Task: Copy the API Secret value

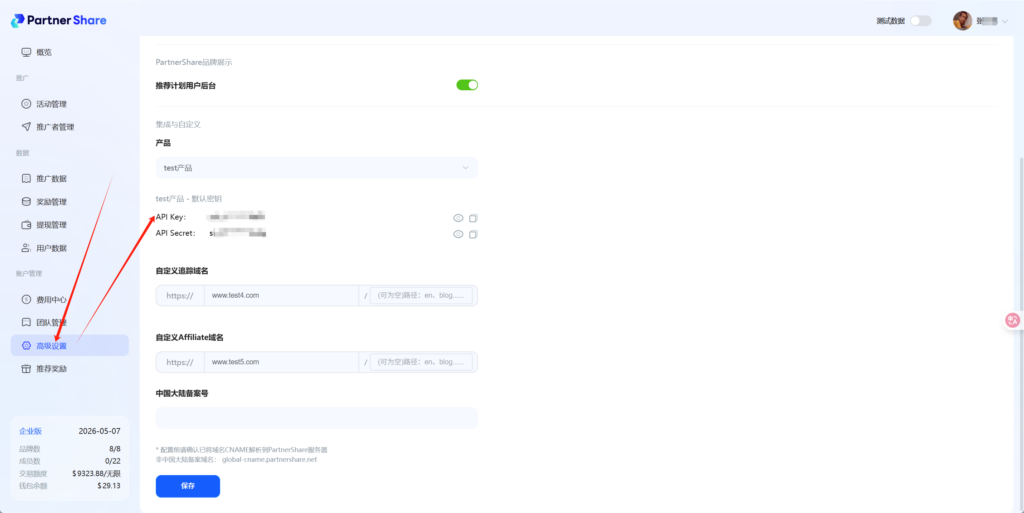Action: pyautogui.click(x=474, y=235)
